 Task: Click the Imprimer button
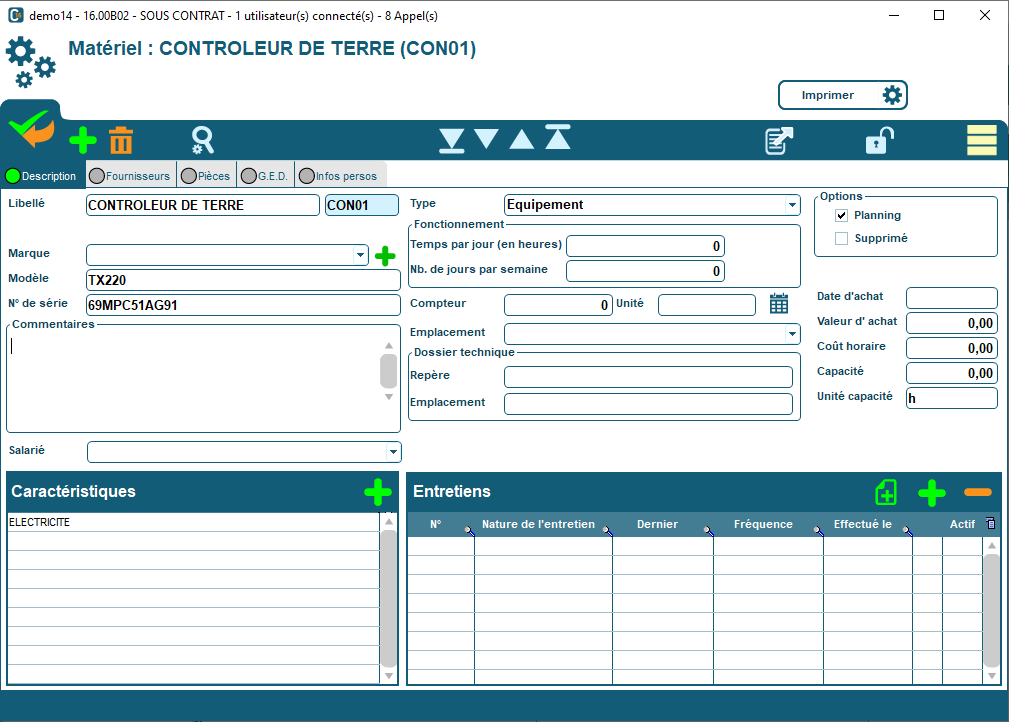[x=826, y=95]
